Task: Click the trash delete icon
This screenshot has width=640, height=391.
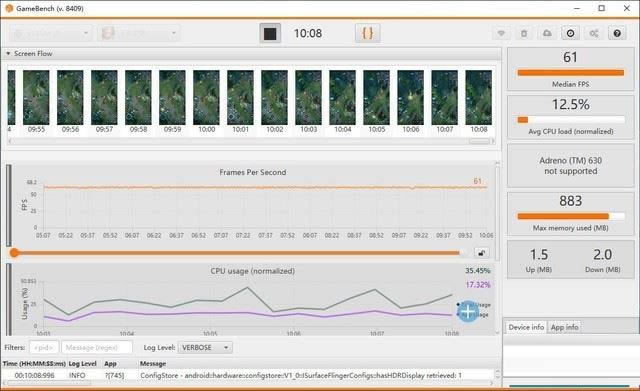Action: [x=524, y=33]
